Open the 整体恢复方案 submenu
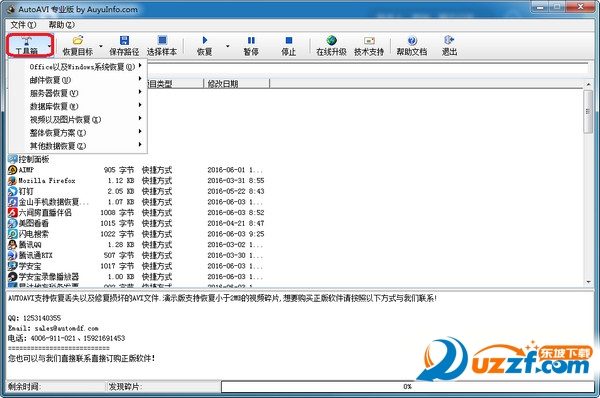The height and width of the screenshot is (398, 600). coord(78,132)
